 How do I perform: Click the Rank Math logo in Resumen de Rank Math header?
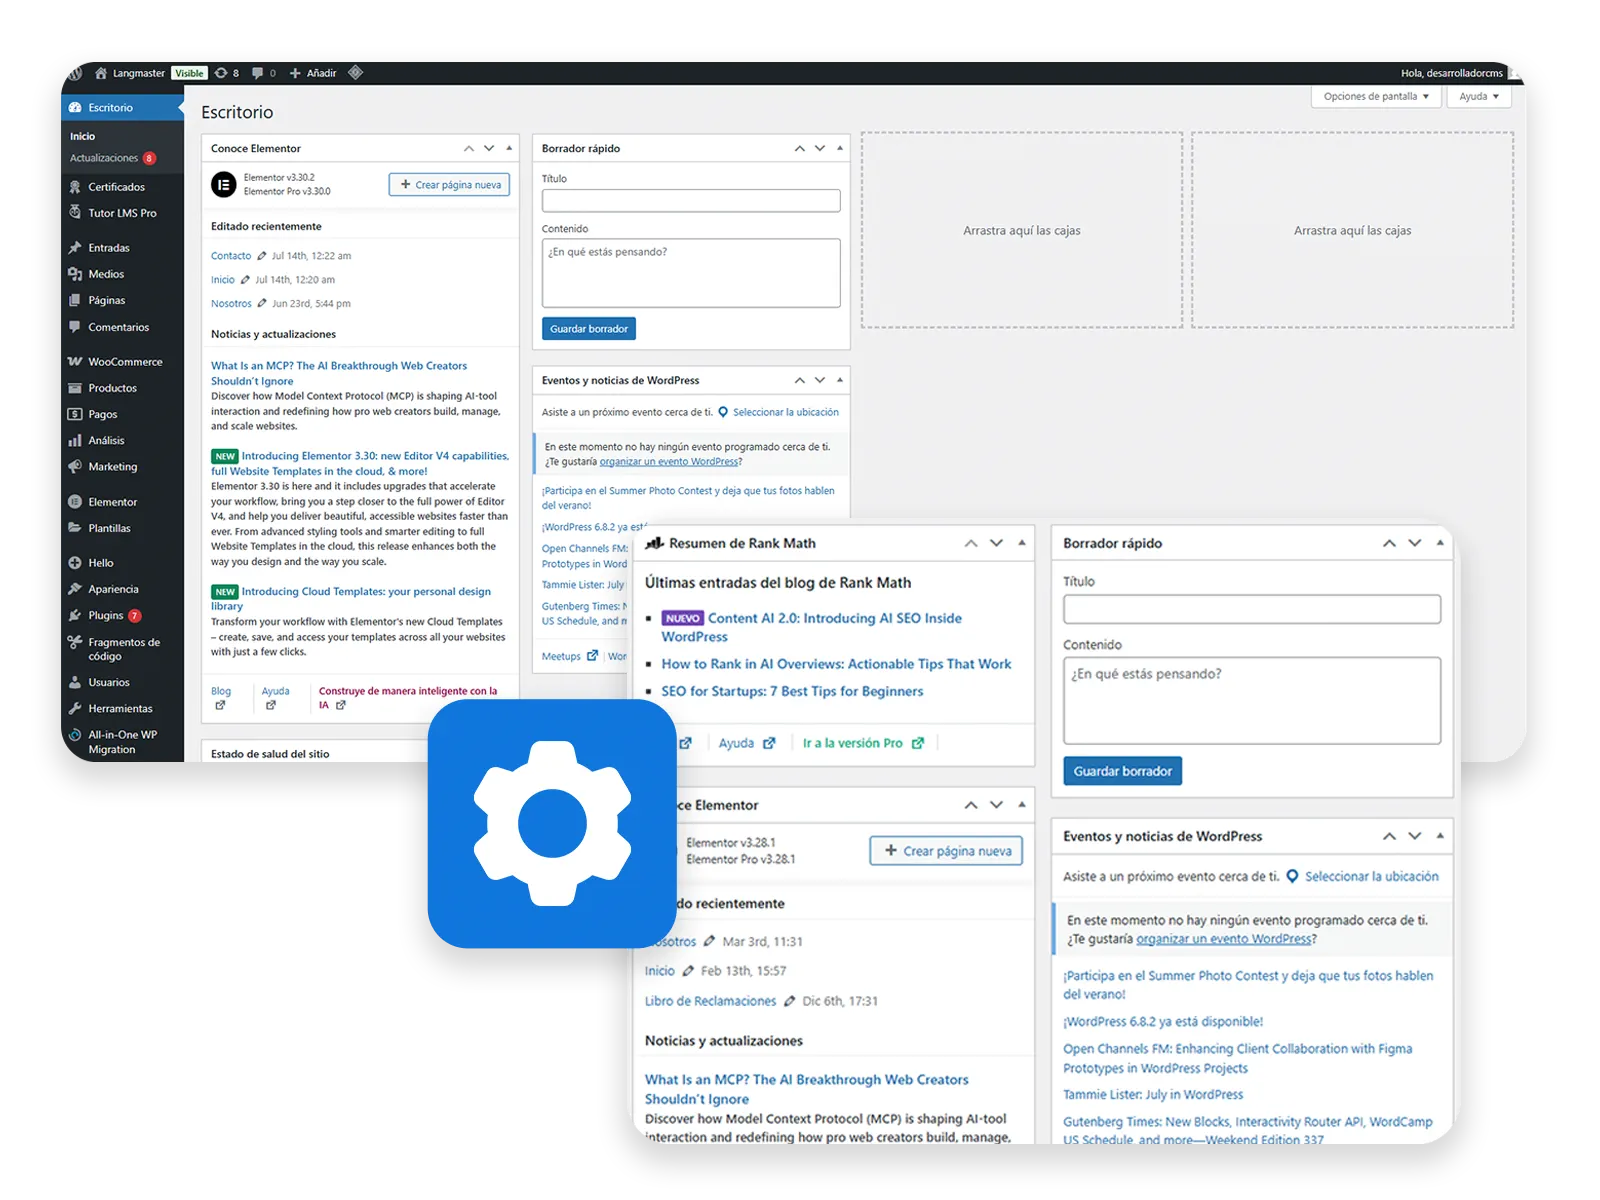click(x=655, y=543)
